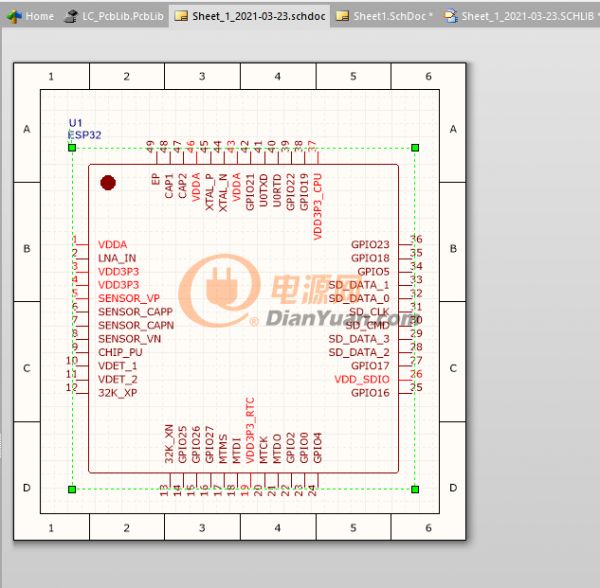Viewport: 600px width, 588px height.
Task: Grab the top-left green selection handle
Action: click(72, 148)
